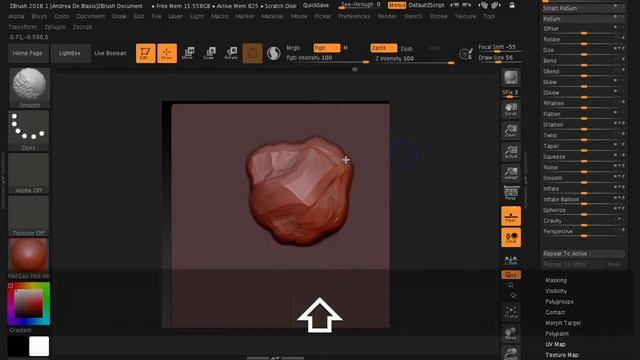The image size is (640, 360).
Task: Click the Frame mesh icon
Action: click(511, 312)
